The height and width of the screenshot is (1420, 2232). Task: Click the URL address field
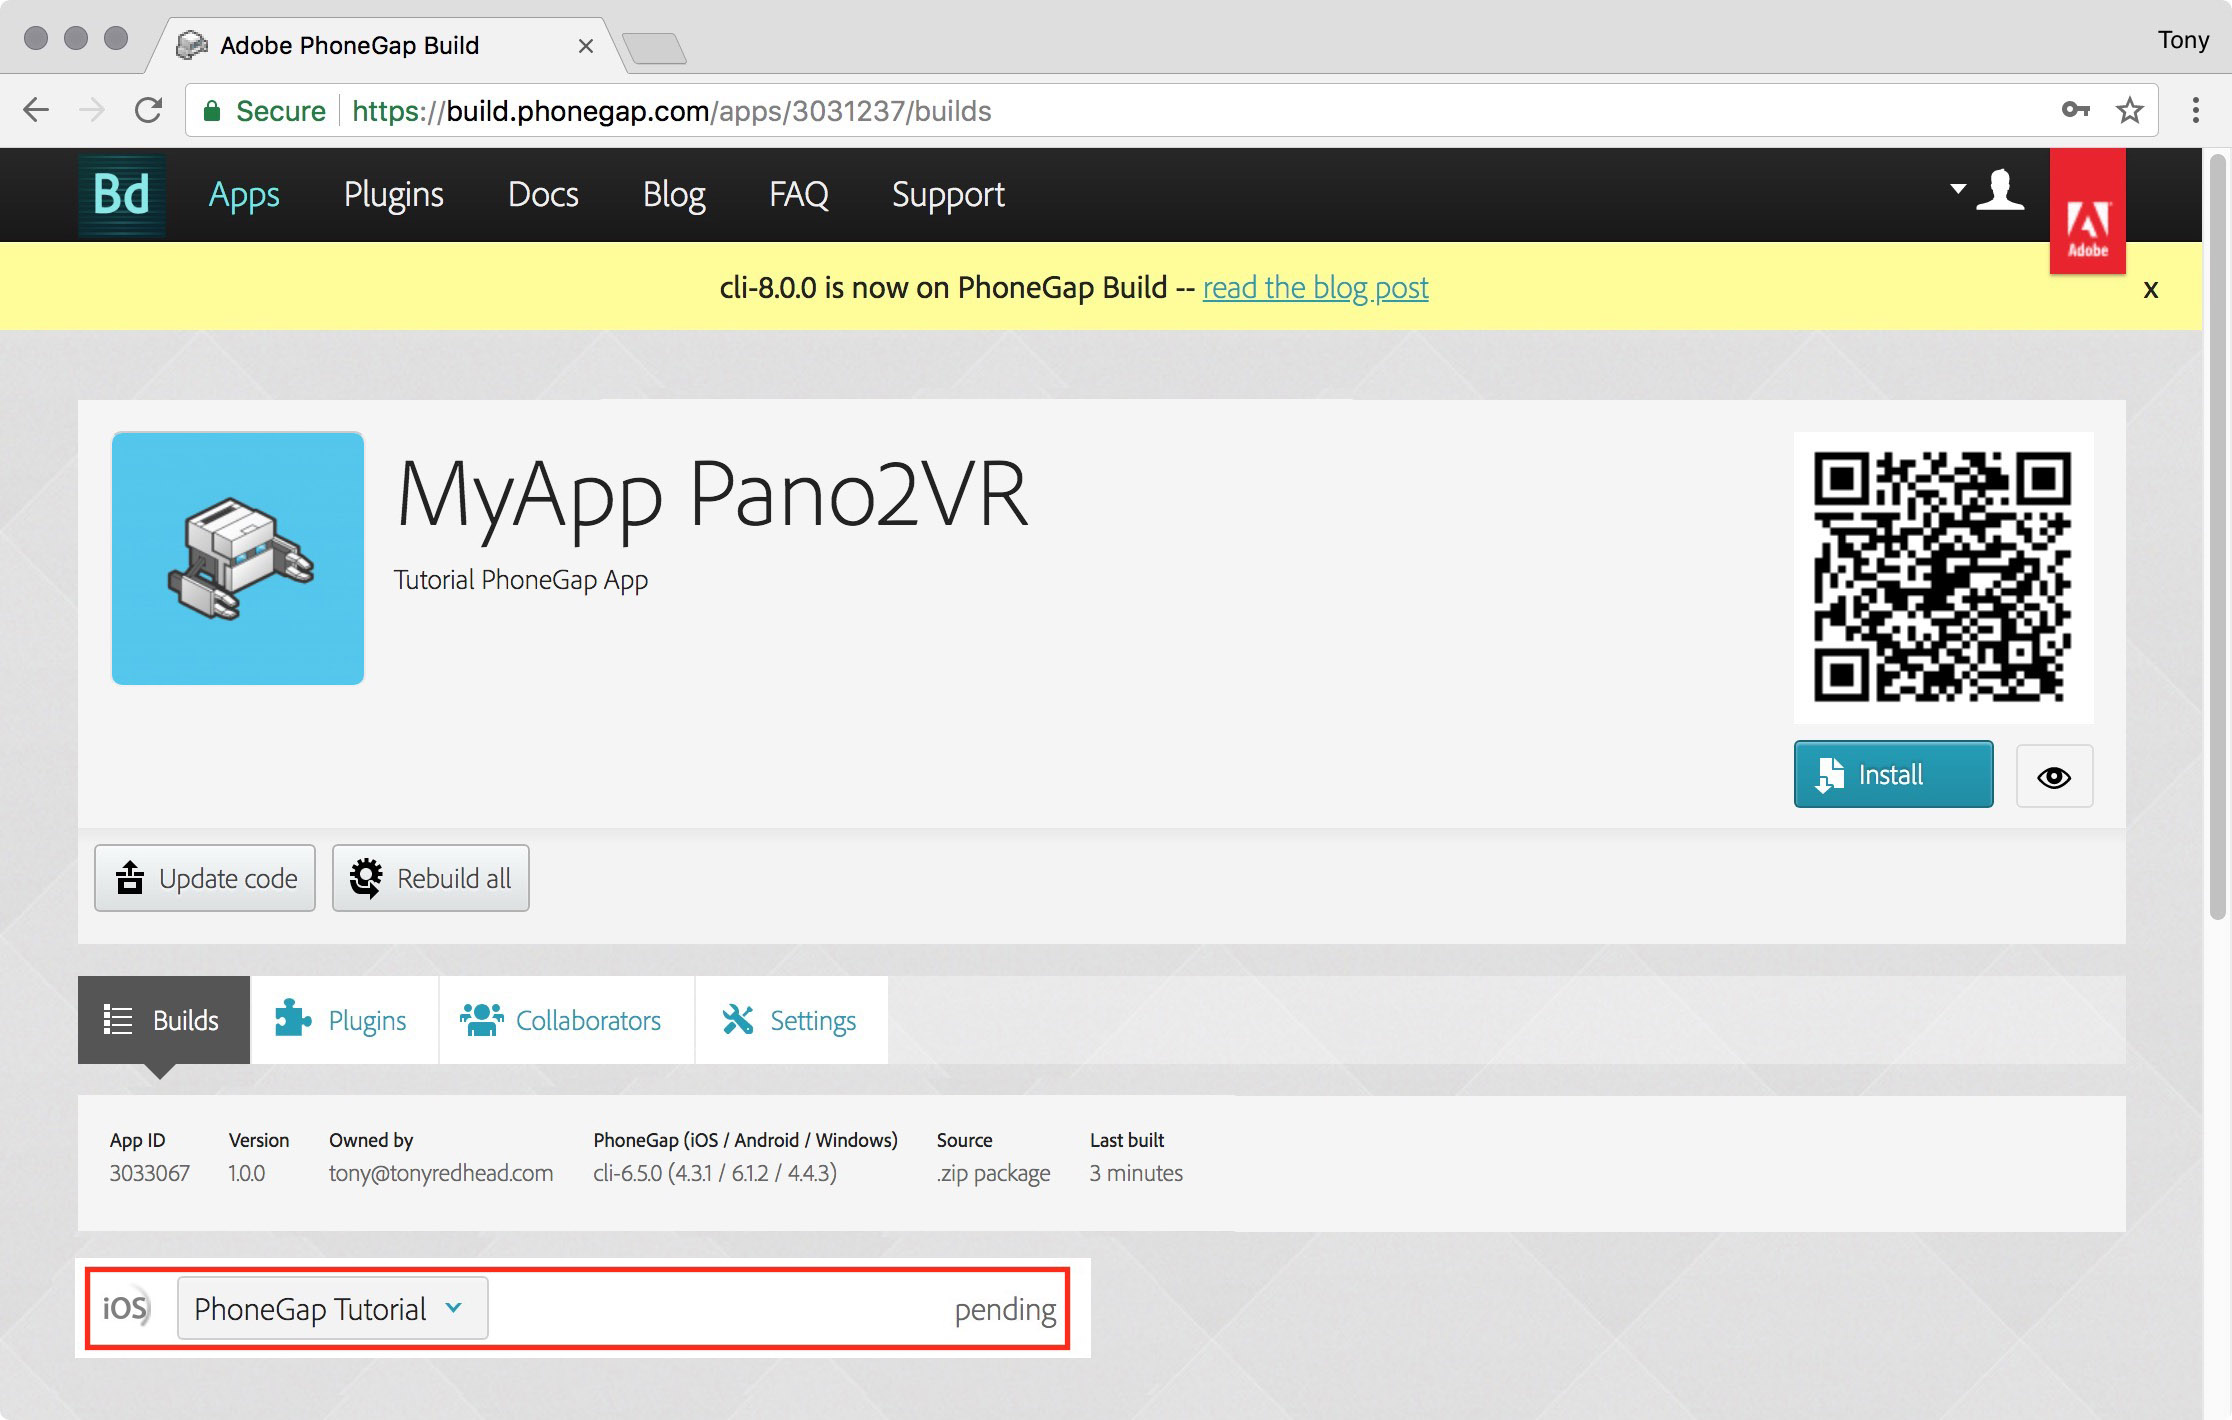click(1170, 111)
